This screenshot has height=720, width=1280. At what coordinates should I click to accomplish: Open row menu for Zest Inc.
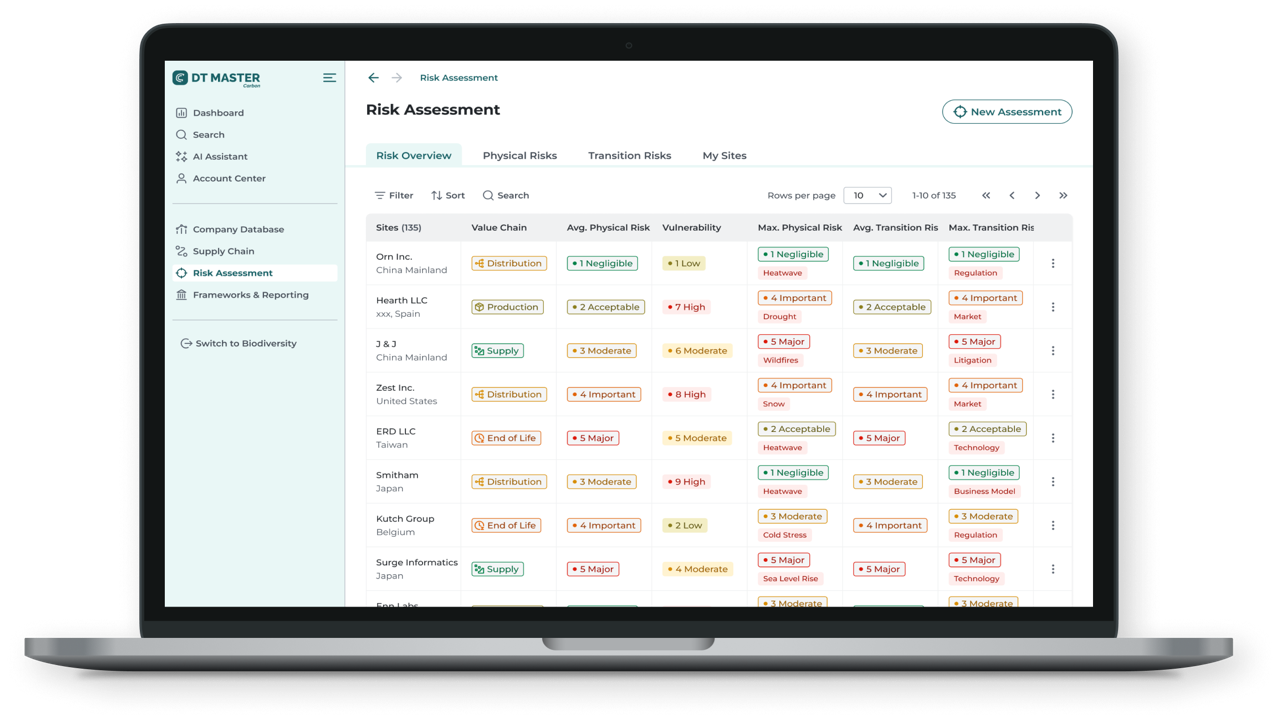pyautogui.click(x=1053, y=395)
